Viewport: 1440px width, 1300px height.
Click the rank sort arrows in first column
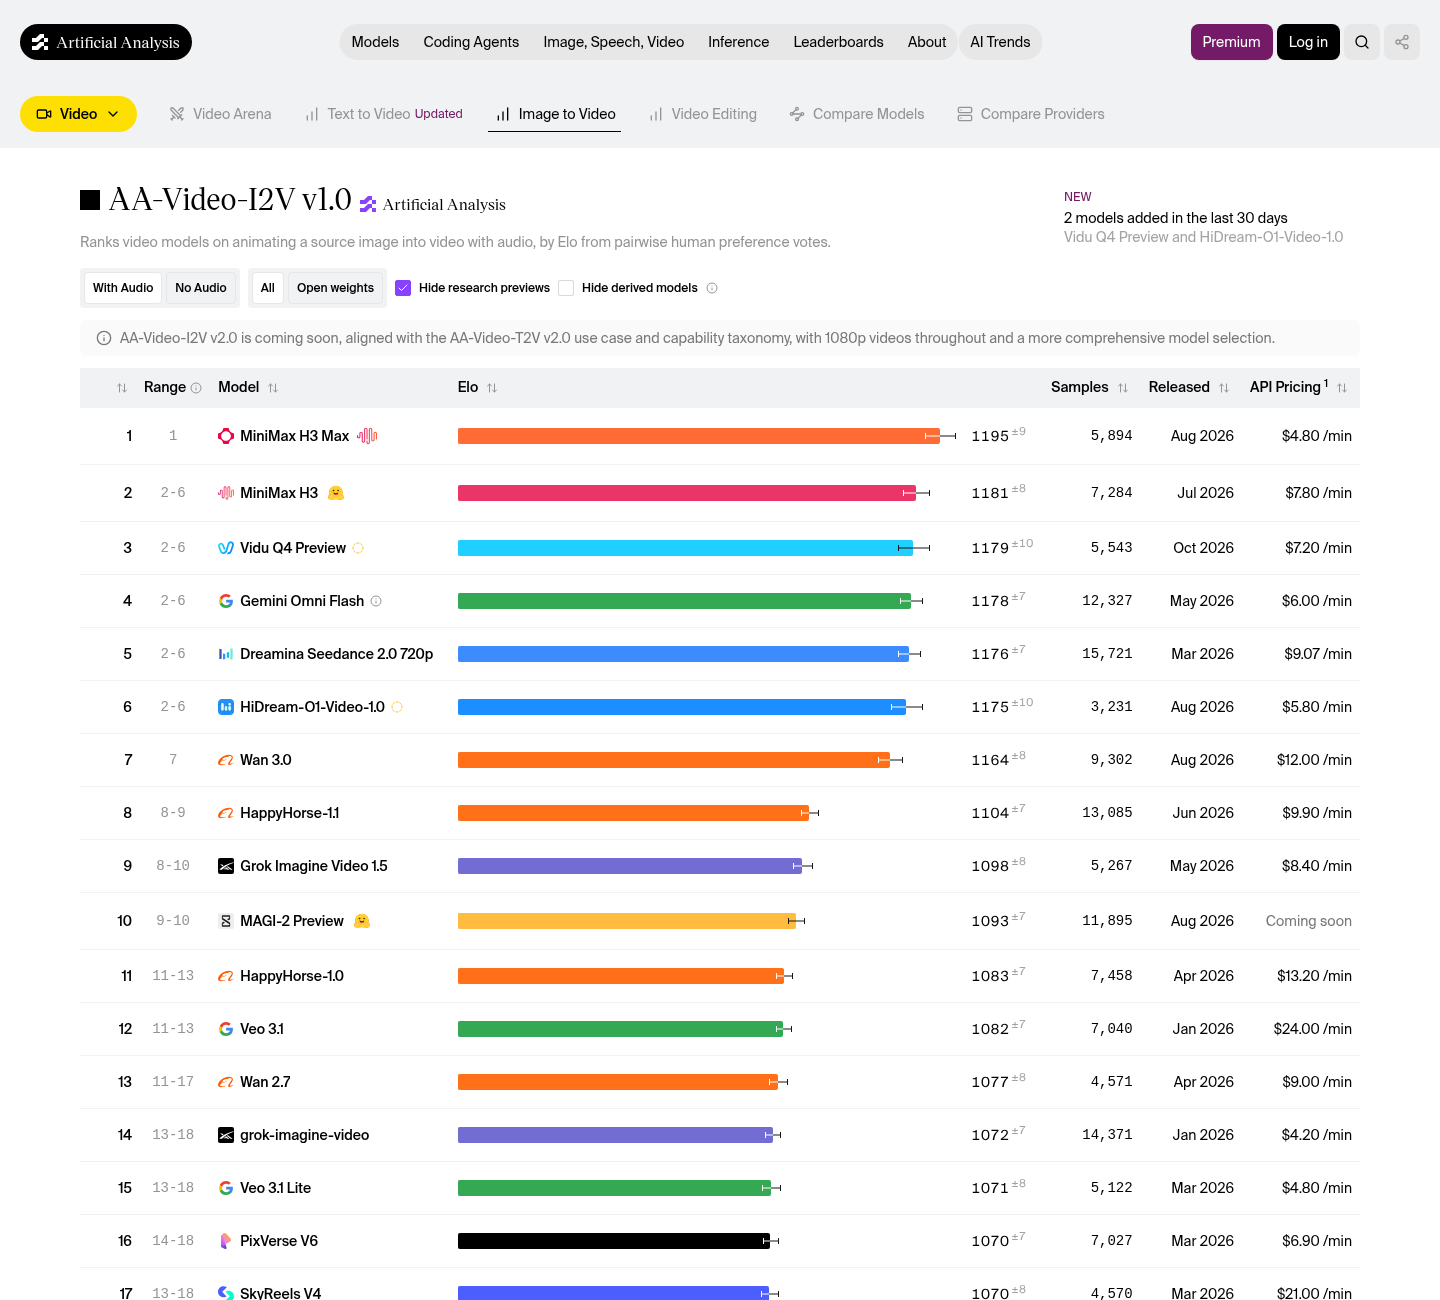pos(122,388)
